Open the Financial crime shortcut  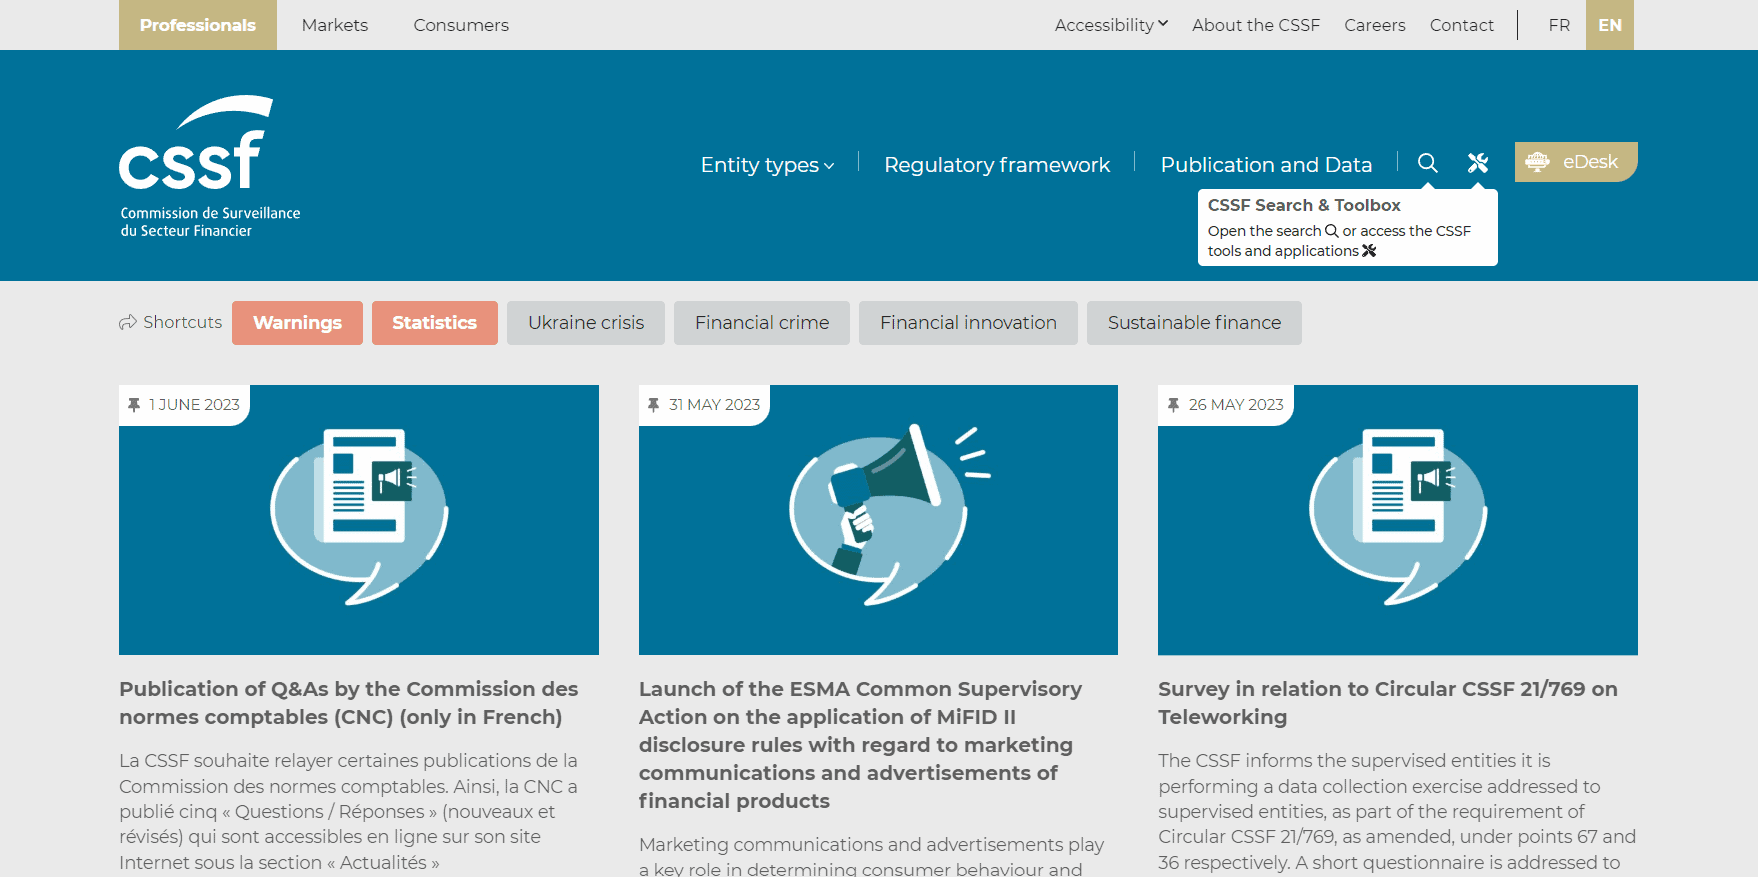762,323
